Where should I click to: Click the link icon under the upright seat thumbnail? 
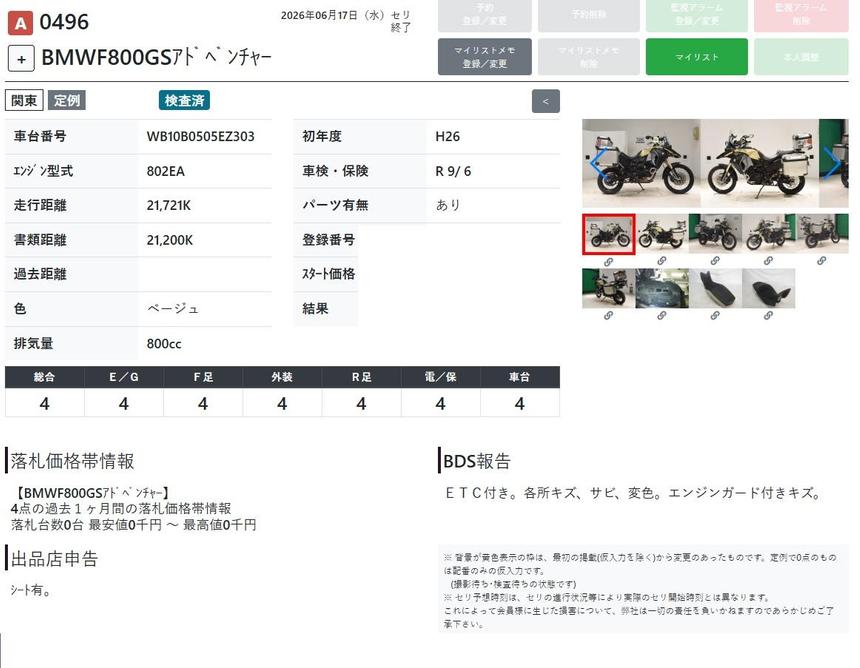point(715,316)
